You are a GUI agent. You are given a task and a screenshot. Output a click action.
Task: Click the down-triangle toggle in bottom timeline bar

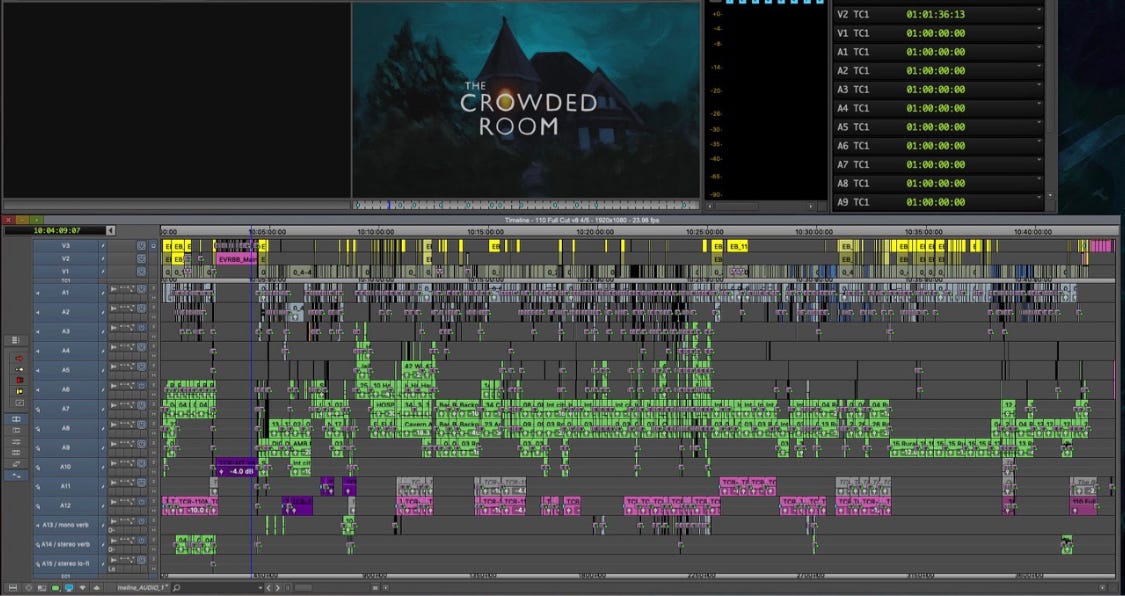83,588
